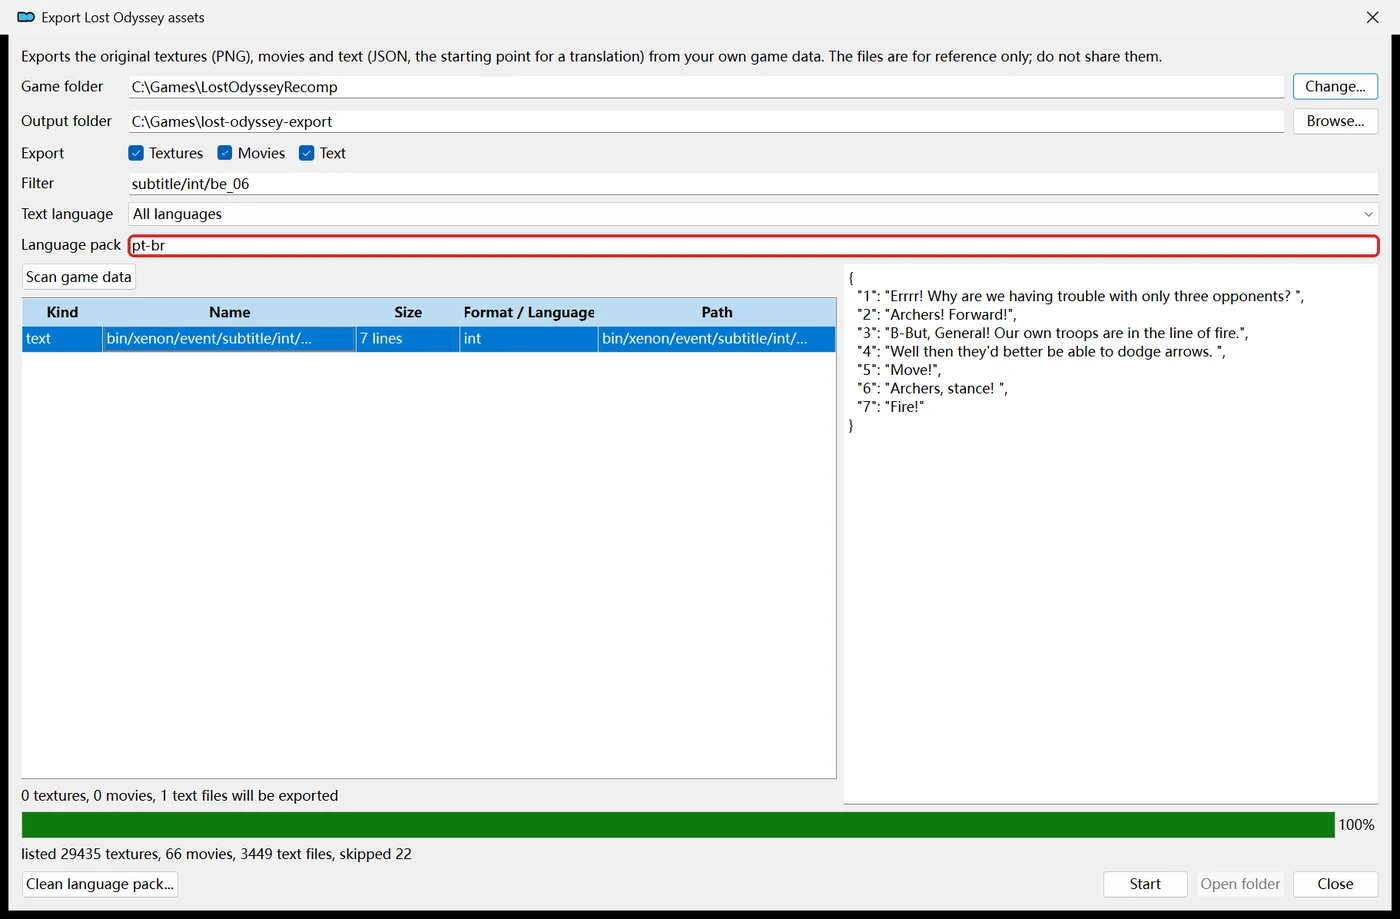Click the Change... game folder button
This screenshot has width=1400, height=919.
click(1335, 87)
